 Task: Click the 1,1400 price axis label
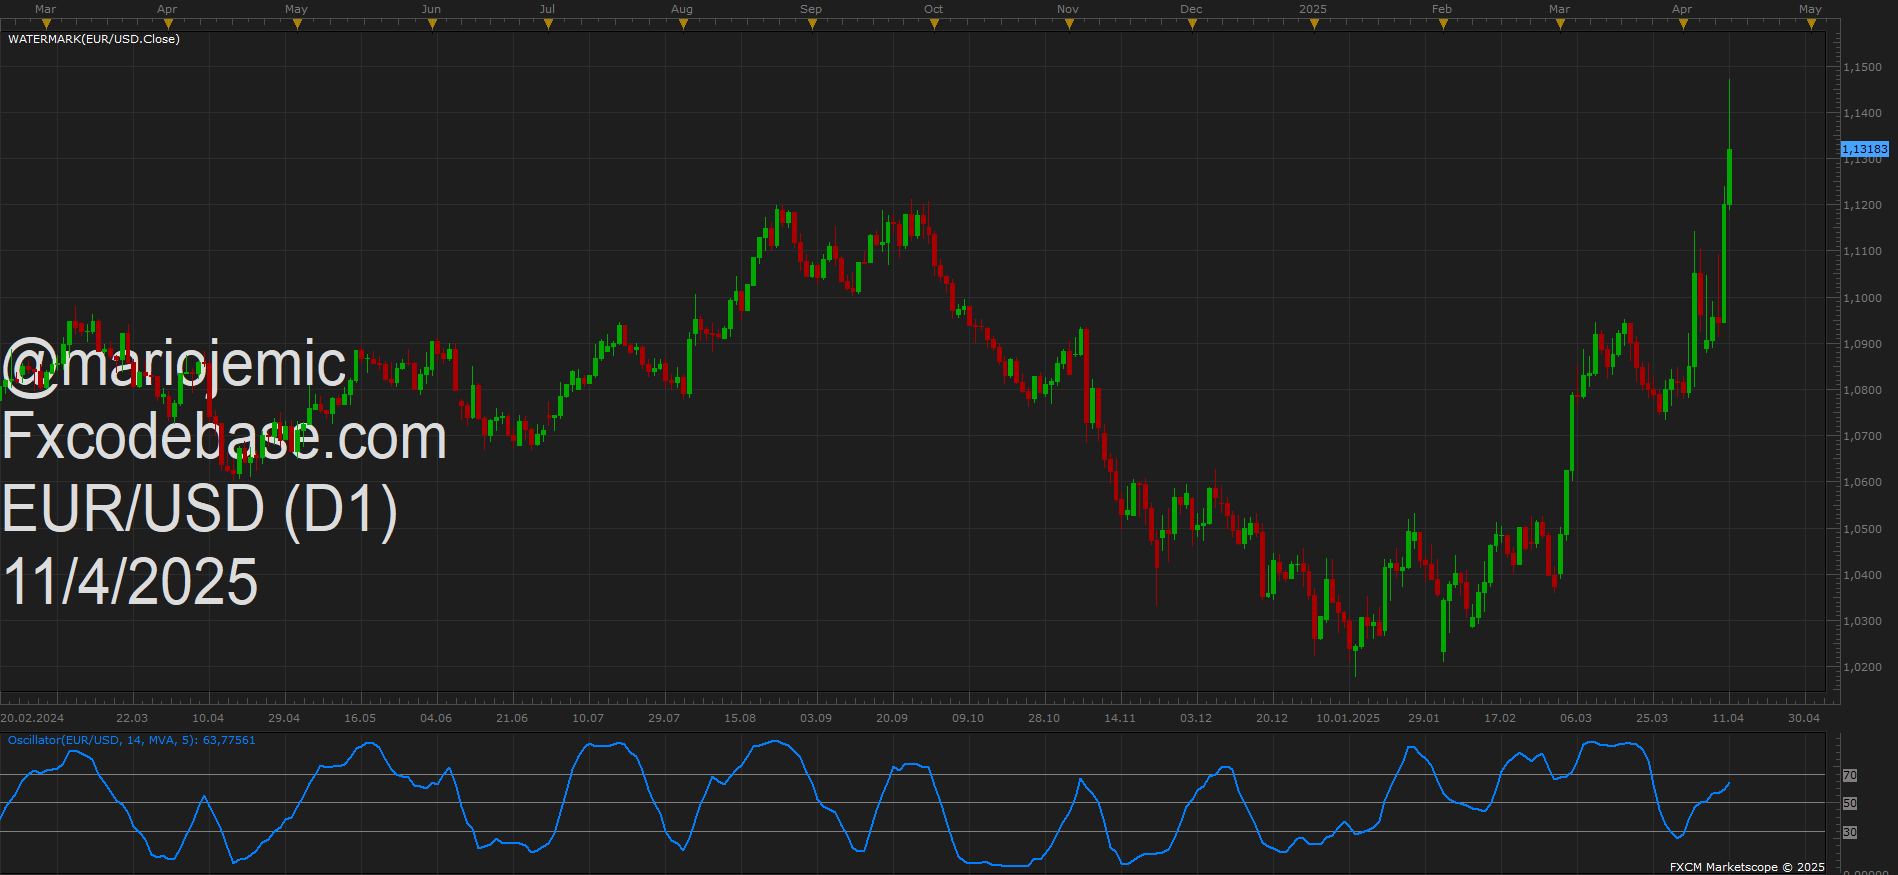[x=1862, y=113]
